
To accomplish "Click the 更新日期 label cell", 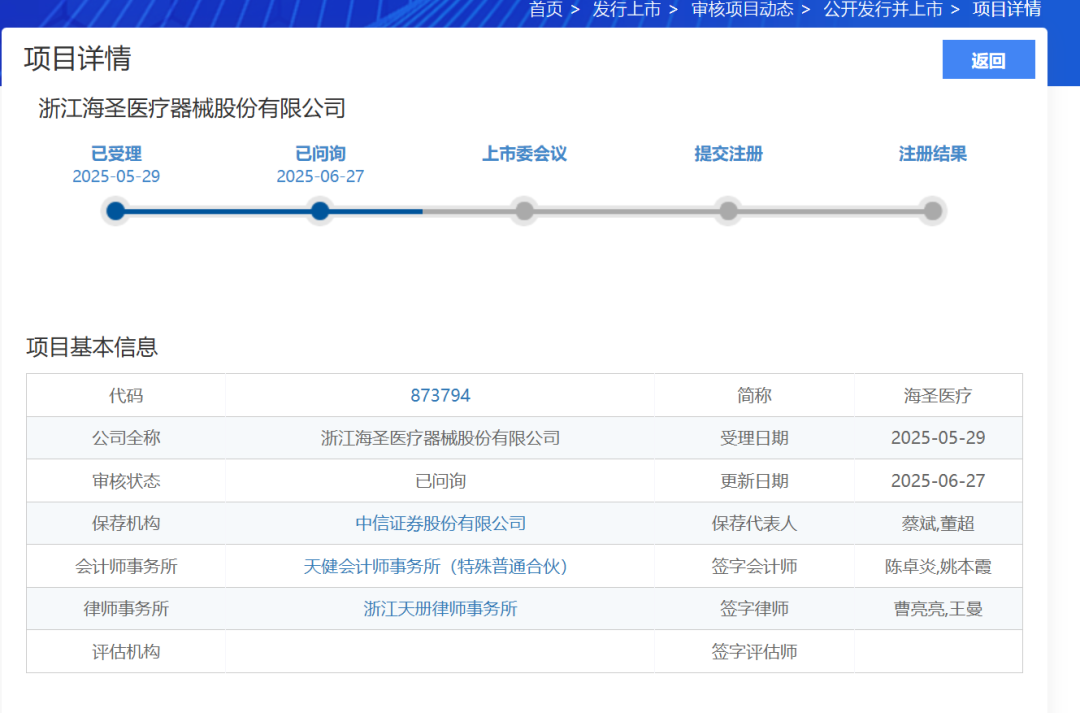I will (x=754, y=481).
